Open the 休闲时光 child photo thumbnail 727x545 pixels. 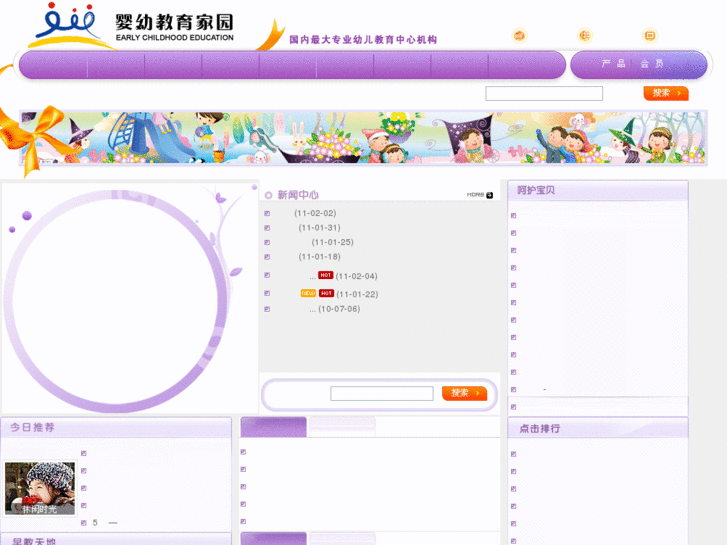click(39, 488)
